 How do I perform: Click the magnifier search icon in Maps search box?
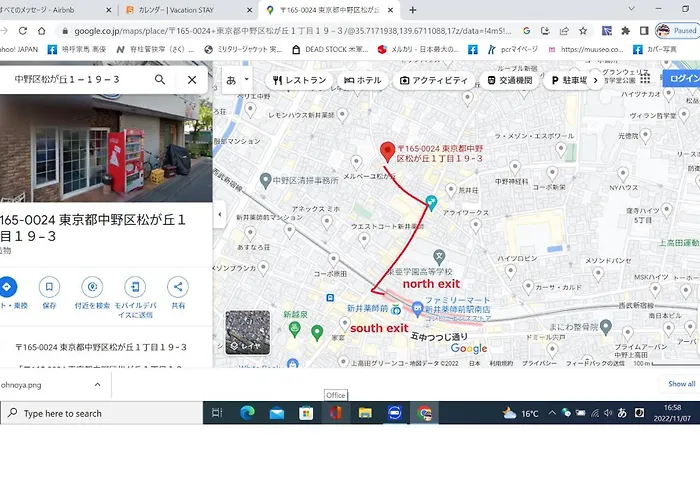click(160, 79)
